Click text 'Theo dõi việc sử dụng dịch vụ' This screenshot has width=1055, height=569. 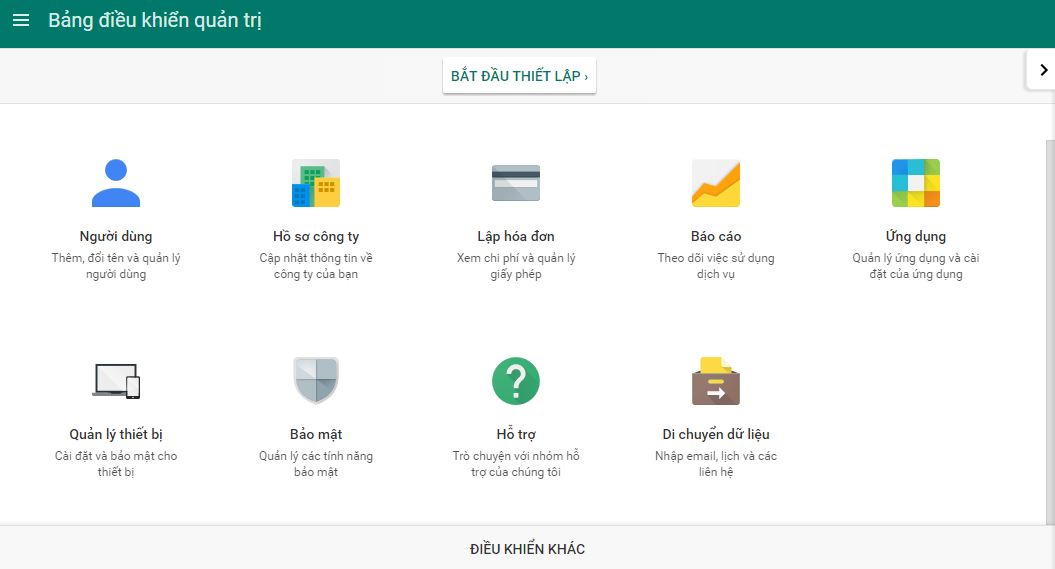tap(716, 266)
